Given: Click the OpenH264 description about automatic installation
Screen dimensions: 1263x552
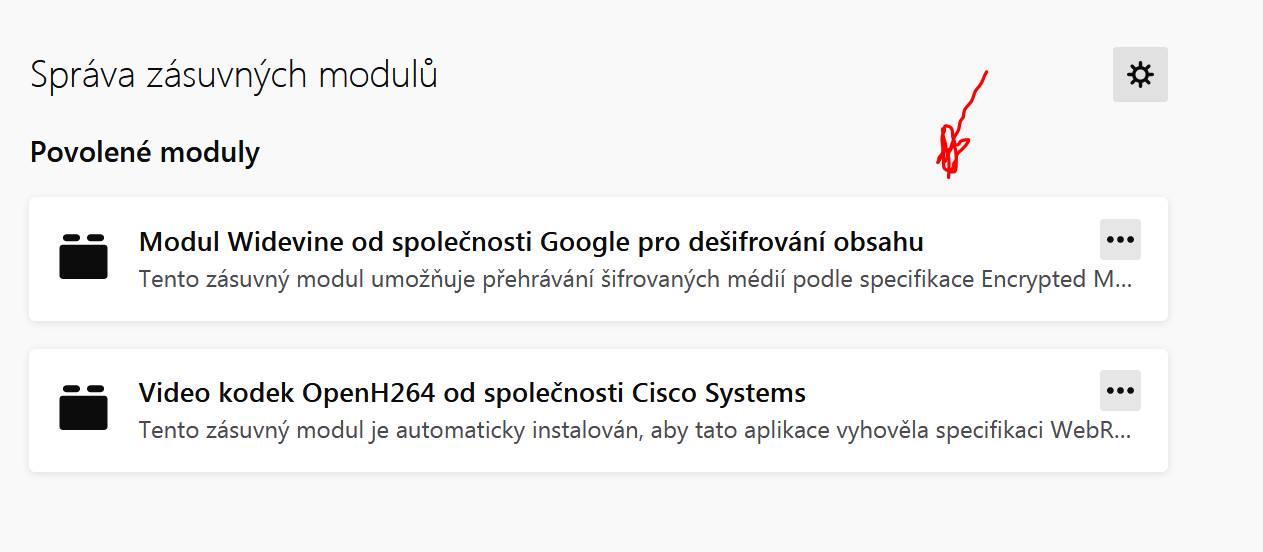Looking at the screenshot, I should 636,431.
